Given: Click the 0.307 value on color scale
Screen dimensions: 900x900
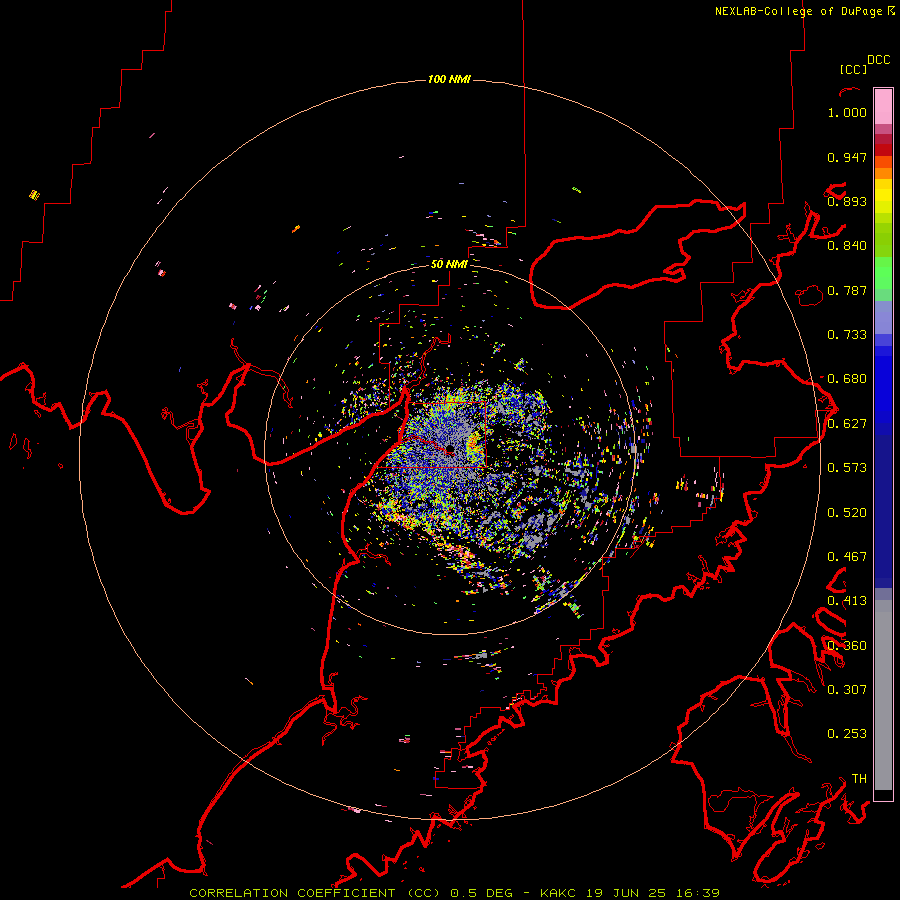Looking at the screenshot, I should pyautogui.click(x=847, y=690).
